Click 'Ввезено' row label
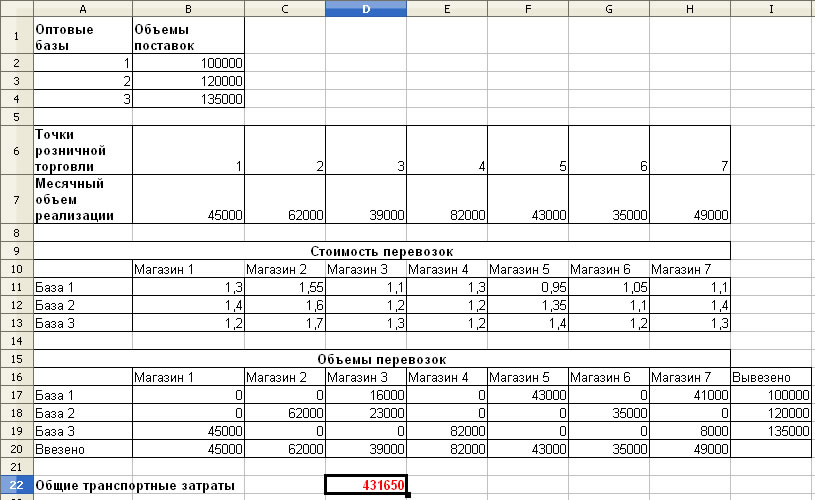The height and width of the screenshot is (500, 815). [83, 449]
